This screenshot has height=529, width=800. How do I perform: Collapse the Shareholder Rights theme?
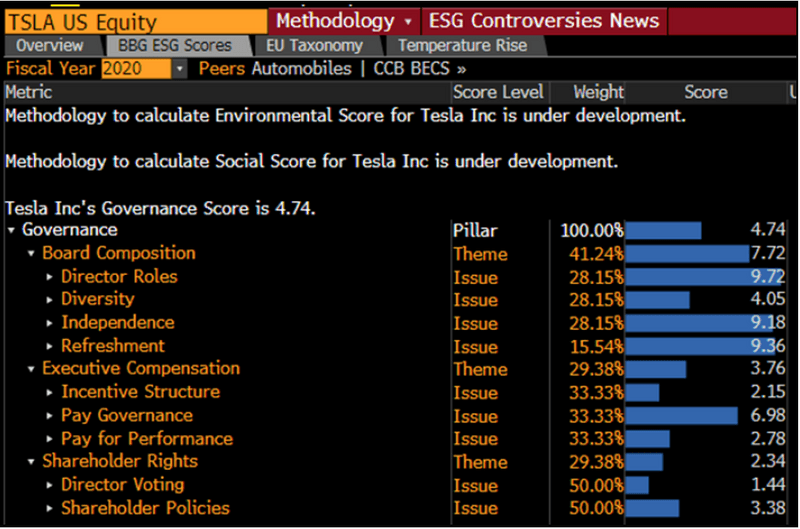(31, 462)
